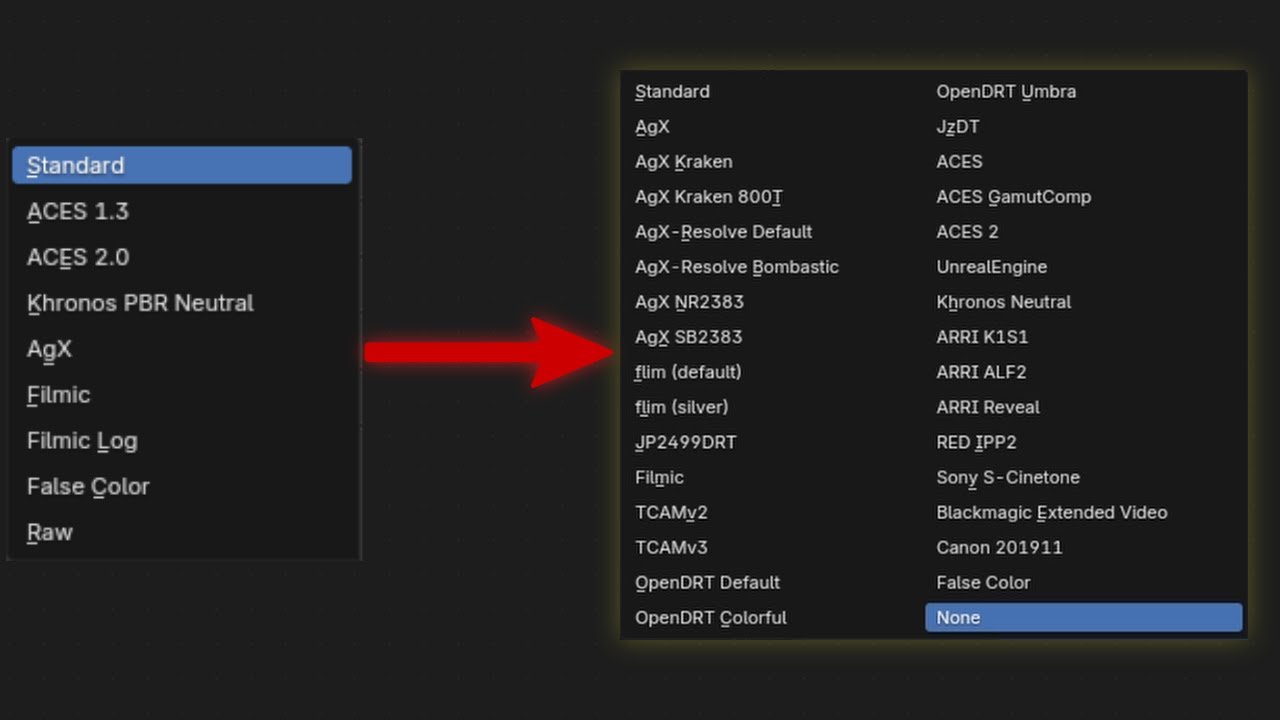This screenshot has width=1280, height=720.
Task: Select Sony S-Cinetone entry
Action: coord(1008,477)
